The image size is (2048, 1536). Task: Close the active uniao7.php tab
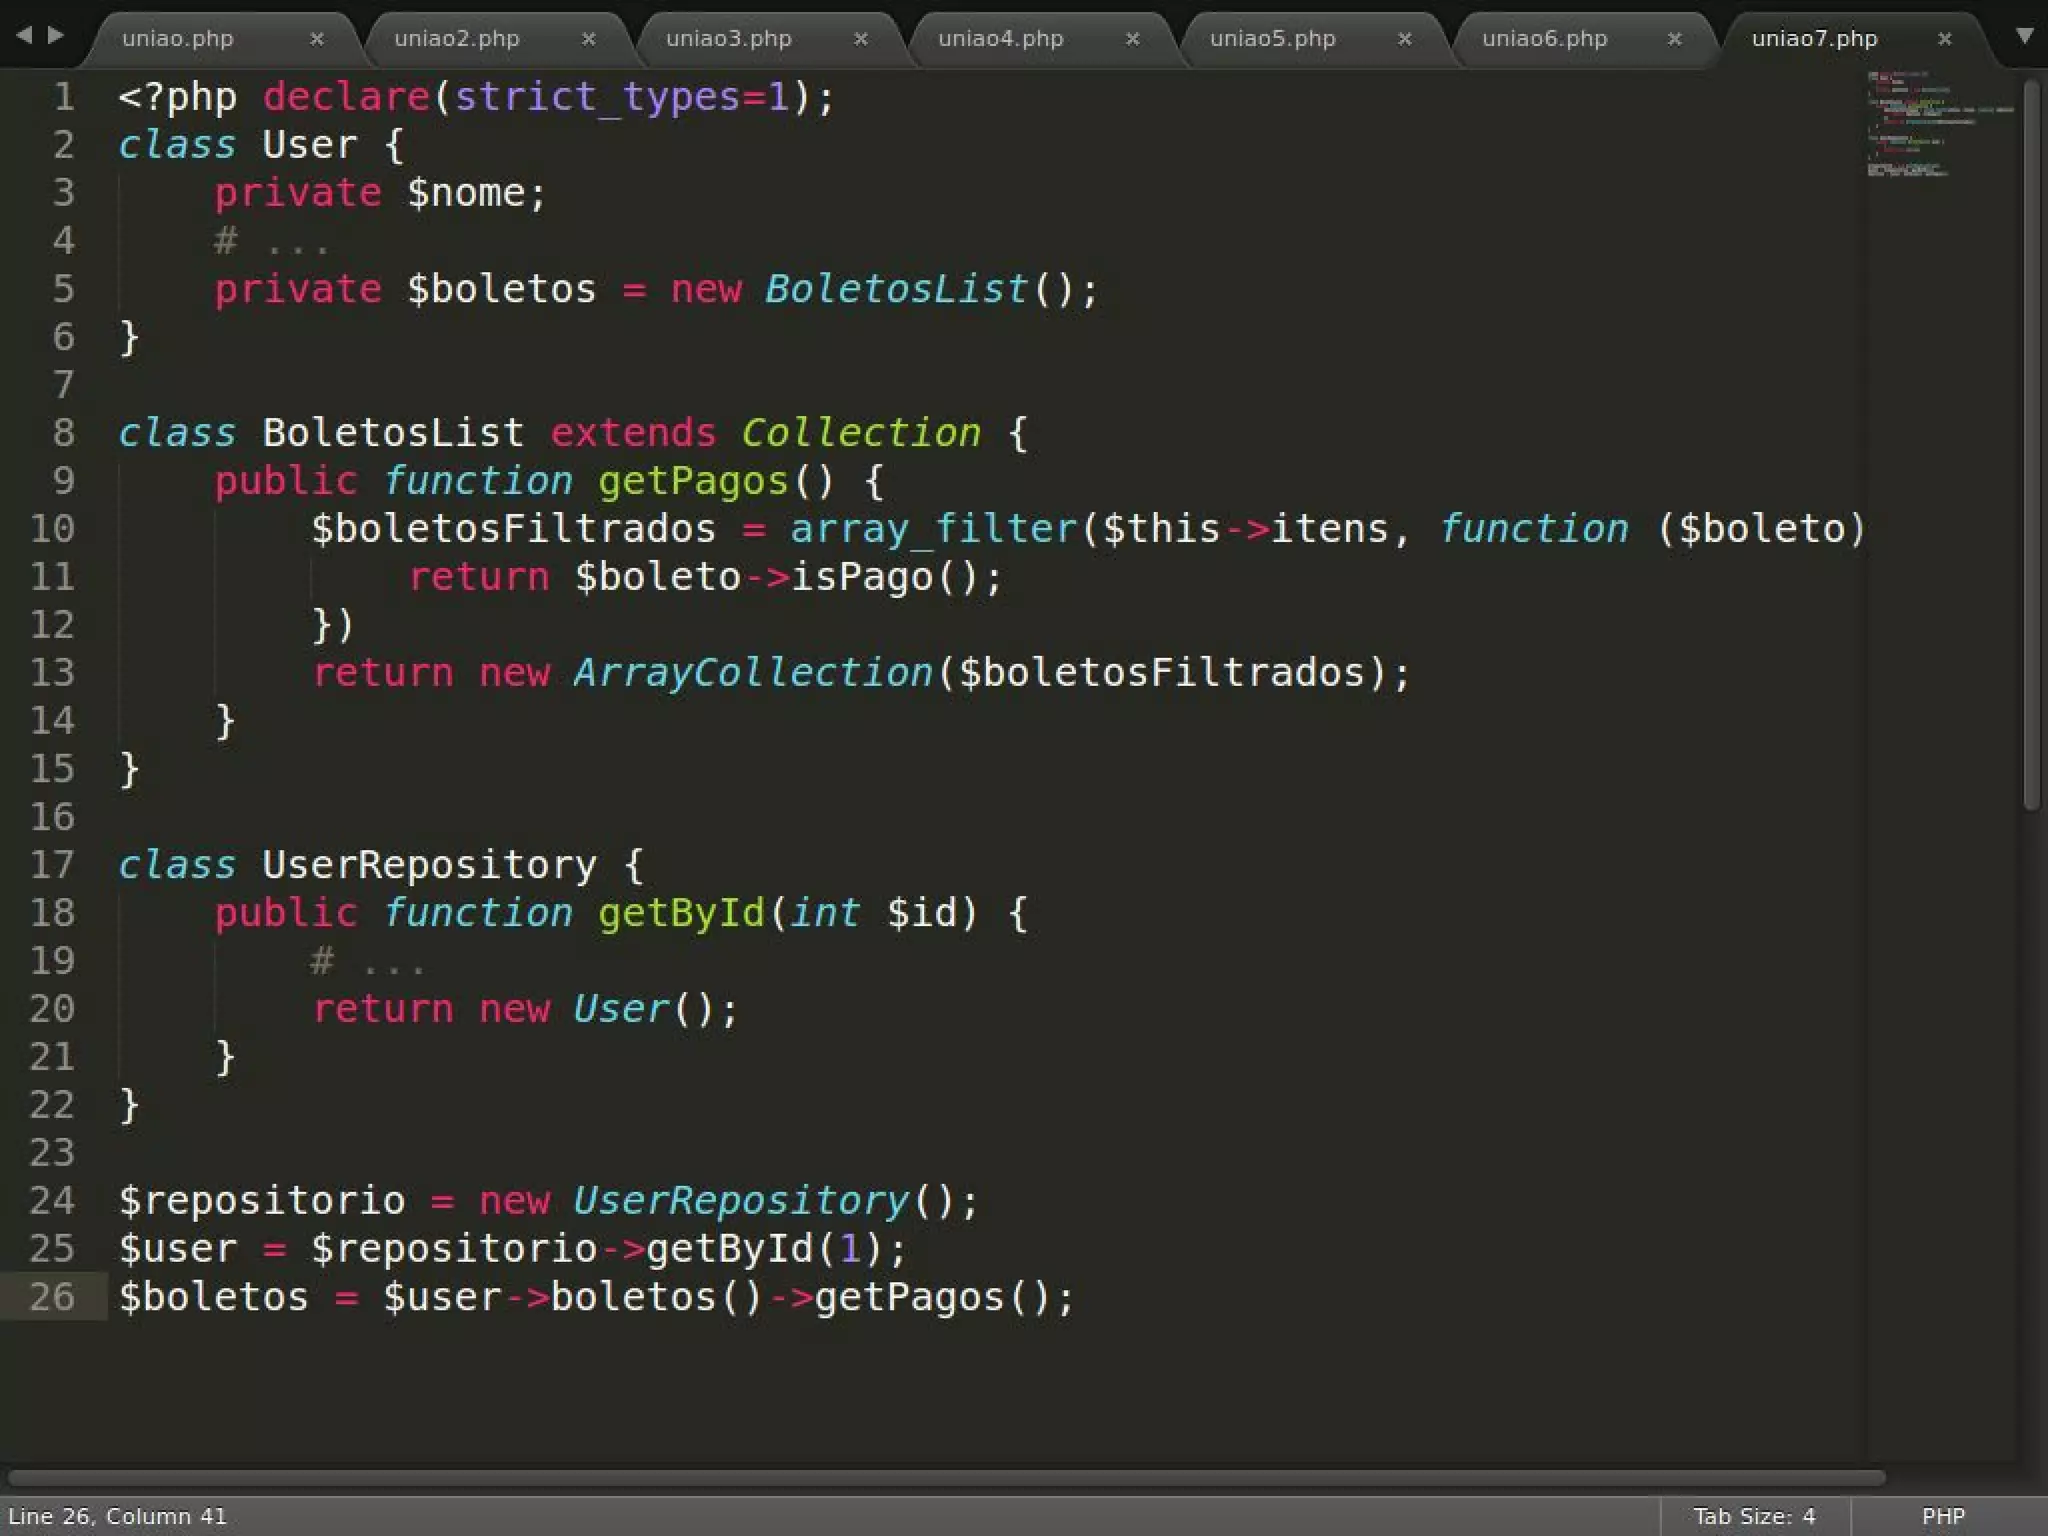point(1944,39)
